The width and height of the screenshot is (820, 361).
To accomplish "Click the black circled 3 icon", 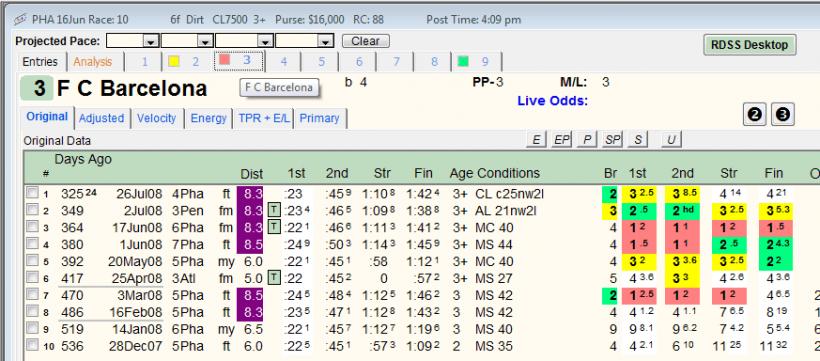I will pos(782,115).
